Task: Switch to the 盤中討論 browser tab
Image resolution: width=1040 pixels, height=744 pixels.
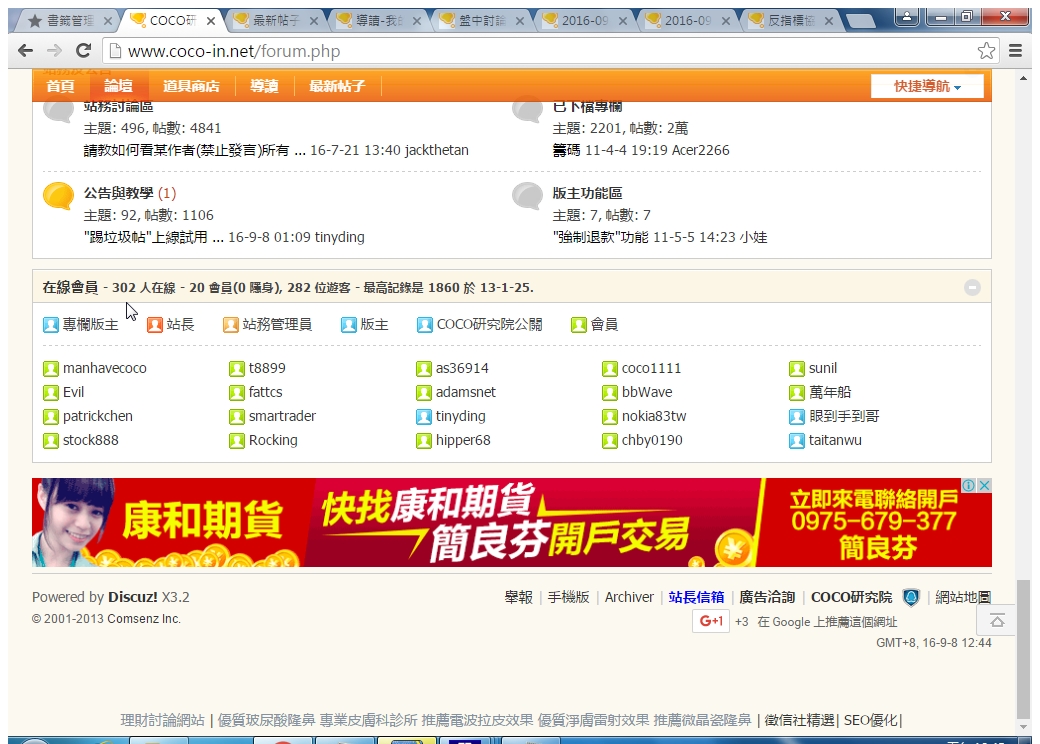Action: tap(481, 21)
